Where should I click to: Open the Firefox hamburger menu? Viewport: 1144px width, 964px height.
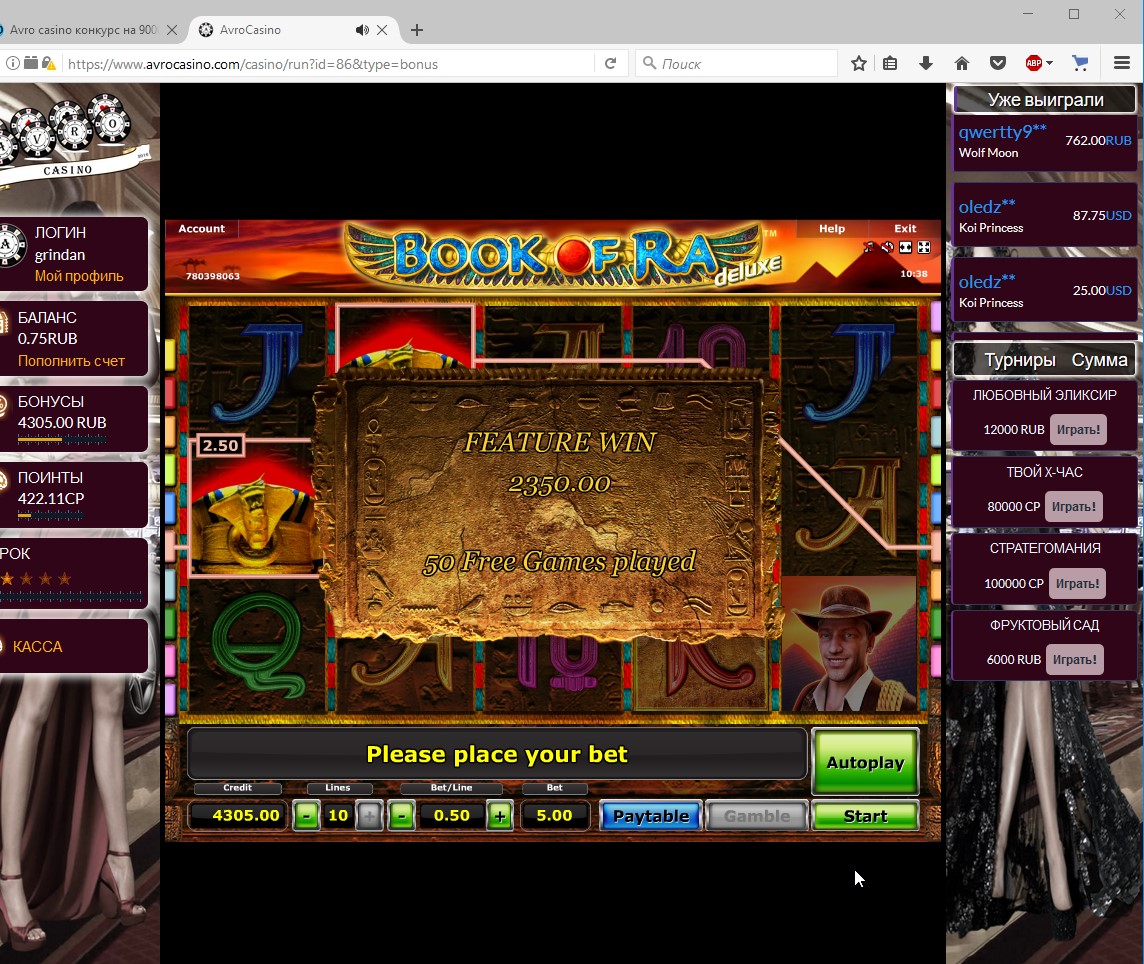click(x=1122, y=63)
